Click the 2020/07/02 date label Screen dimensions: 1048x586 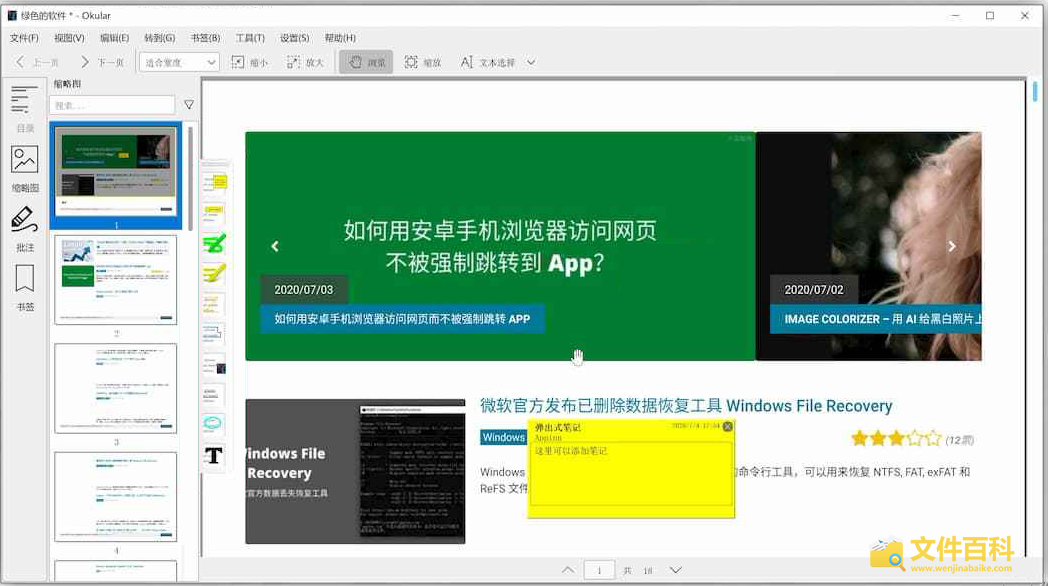(x=813, y=290)
